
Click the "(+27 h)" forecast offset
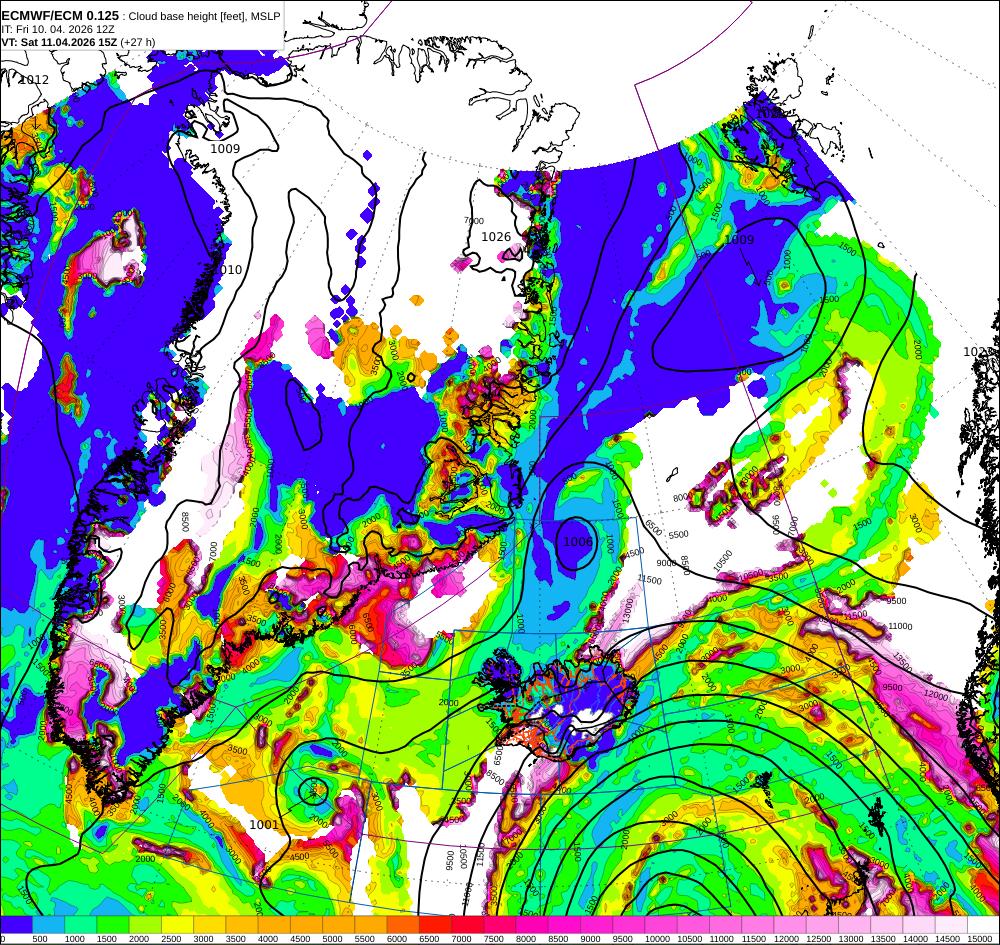point(138,42)
